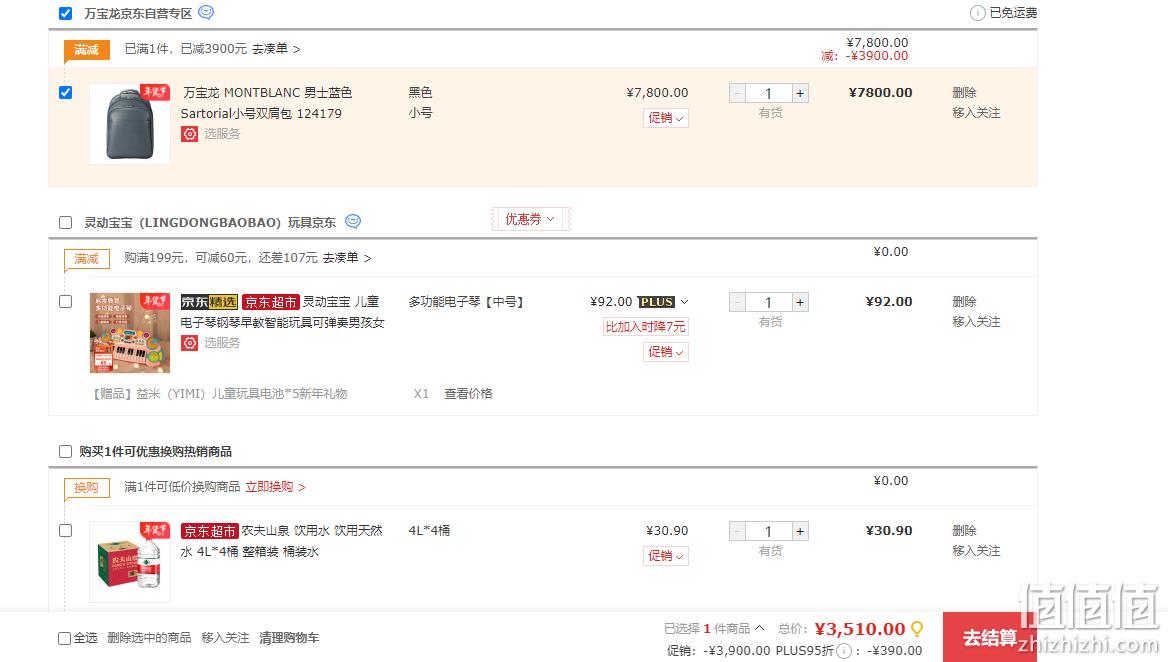Open 灵动宝宝 (LINGDONGBAOBAO) 玩具京东 store link
This screenshot has height=662, width=1168.
click(210, 223)
